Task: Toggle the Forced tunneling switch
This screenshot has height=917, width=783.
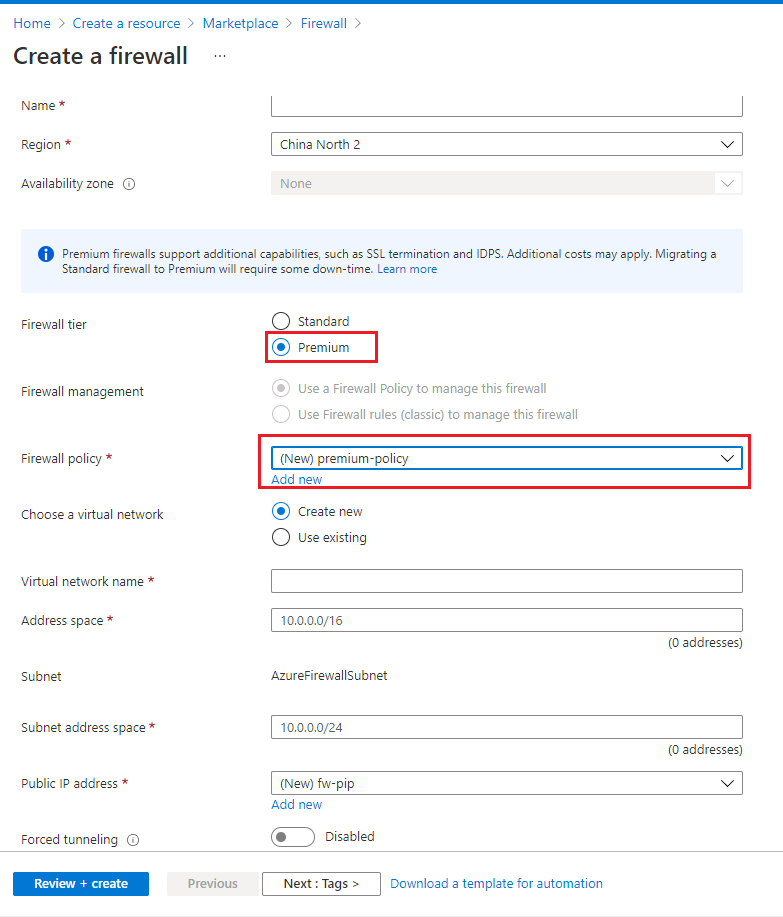Action: click(292, 837)
